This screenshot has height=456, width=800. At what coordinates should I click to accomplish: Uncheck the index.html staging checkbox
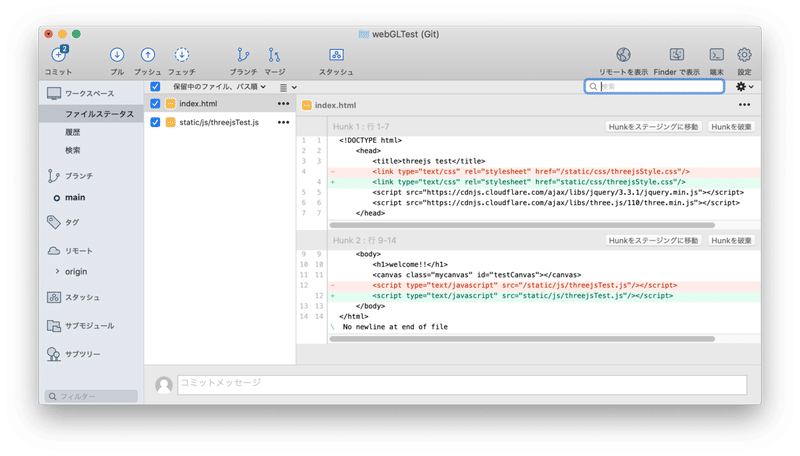(155, 104)
